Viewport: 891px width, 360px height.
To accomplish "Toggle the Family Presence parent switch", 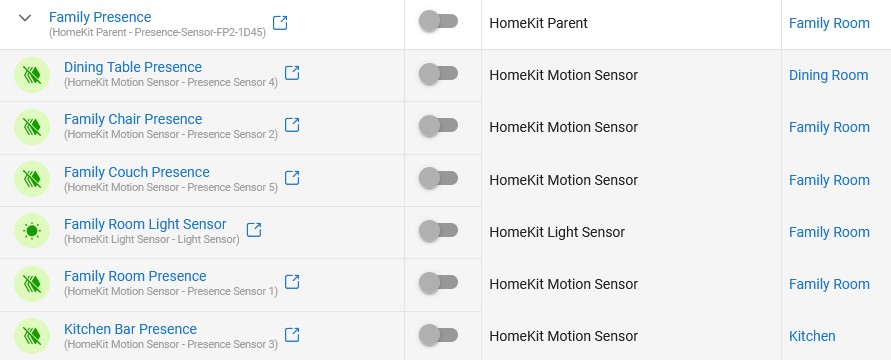I will (x=438, y=22).
